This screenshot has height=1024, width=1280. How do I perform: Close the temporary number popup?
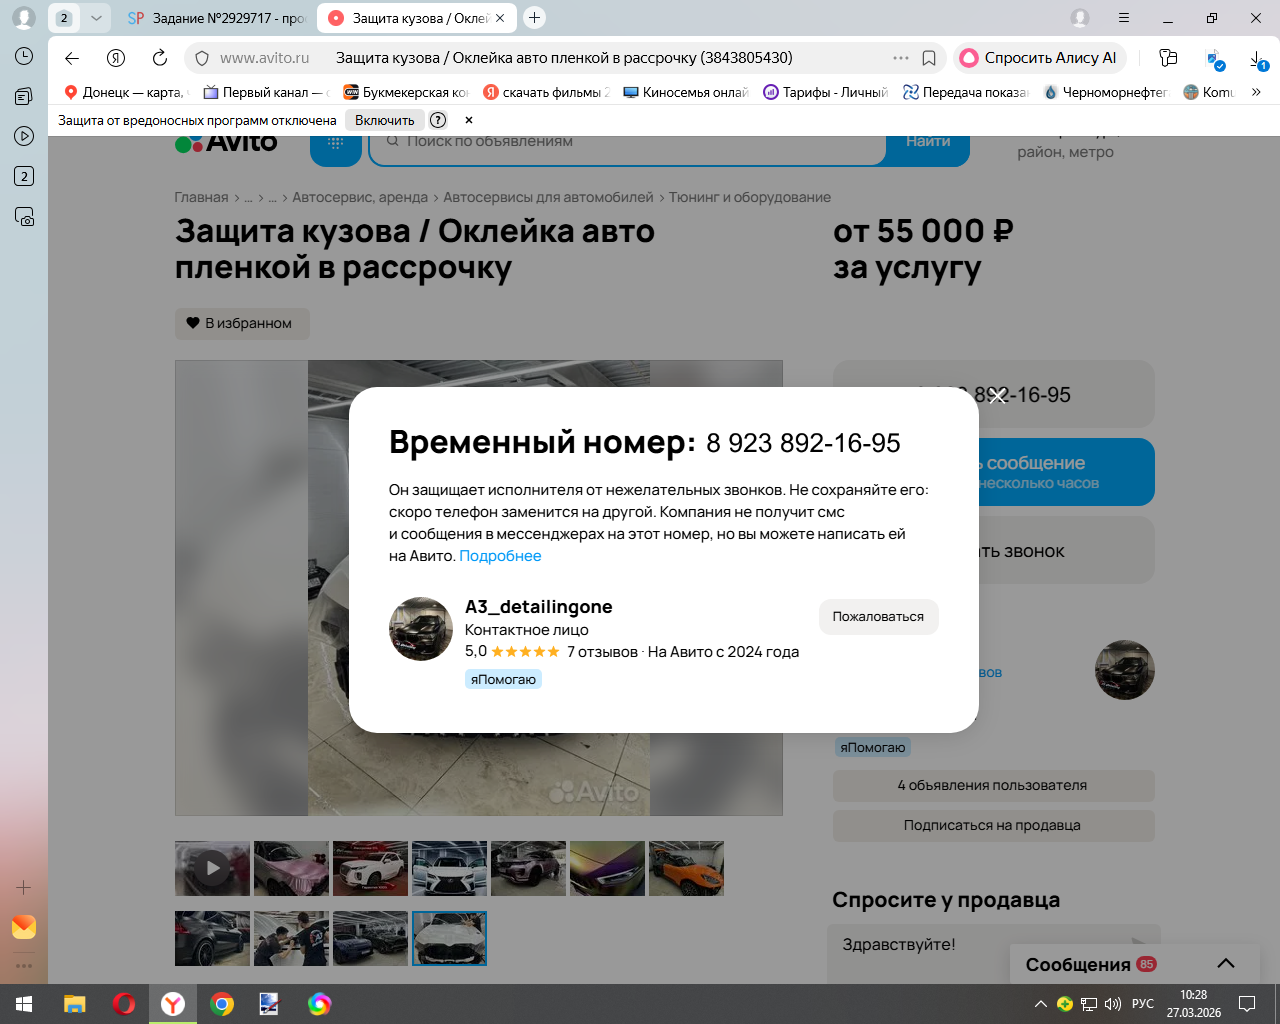click(x=997, y=397)
